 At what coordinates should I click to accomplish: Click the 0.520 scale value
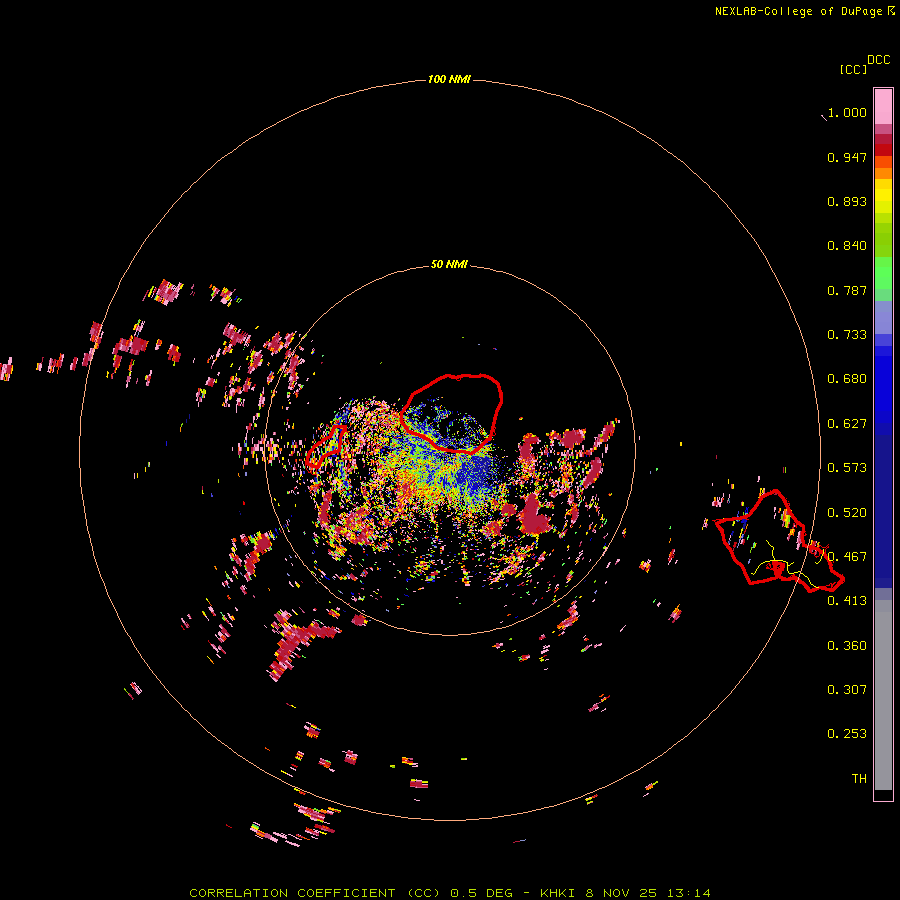[x=847, y=513]
